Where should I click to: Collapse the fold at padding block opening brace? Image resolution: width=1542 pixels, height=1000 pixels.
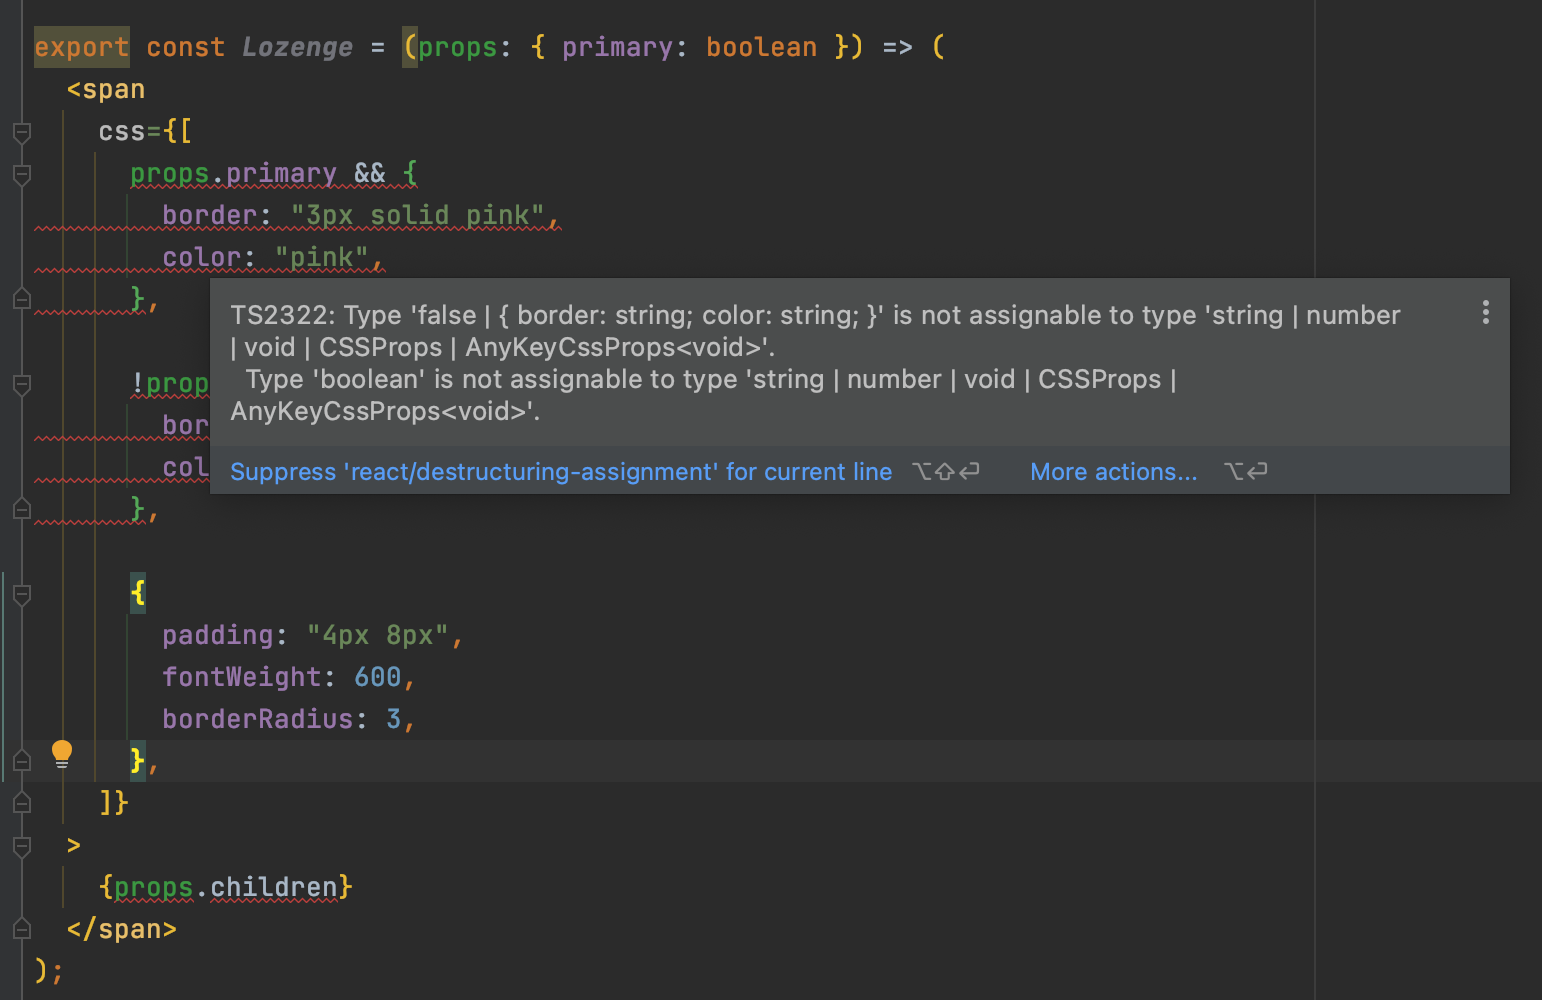click(x=22, y=593)
